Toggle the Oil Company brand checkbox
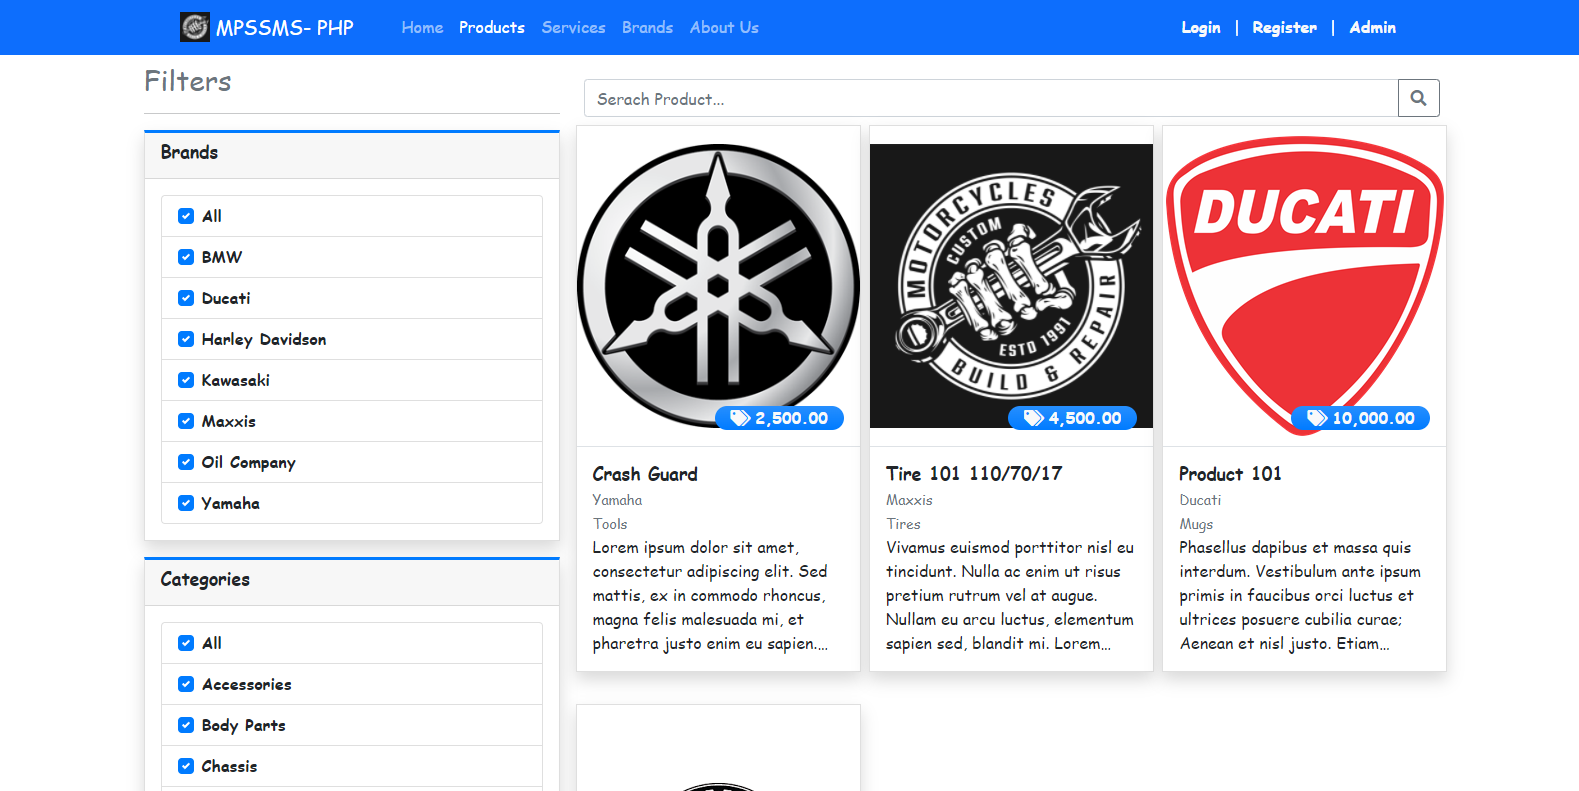Screen dimensions: 1579x791 186,462
